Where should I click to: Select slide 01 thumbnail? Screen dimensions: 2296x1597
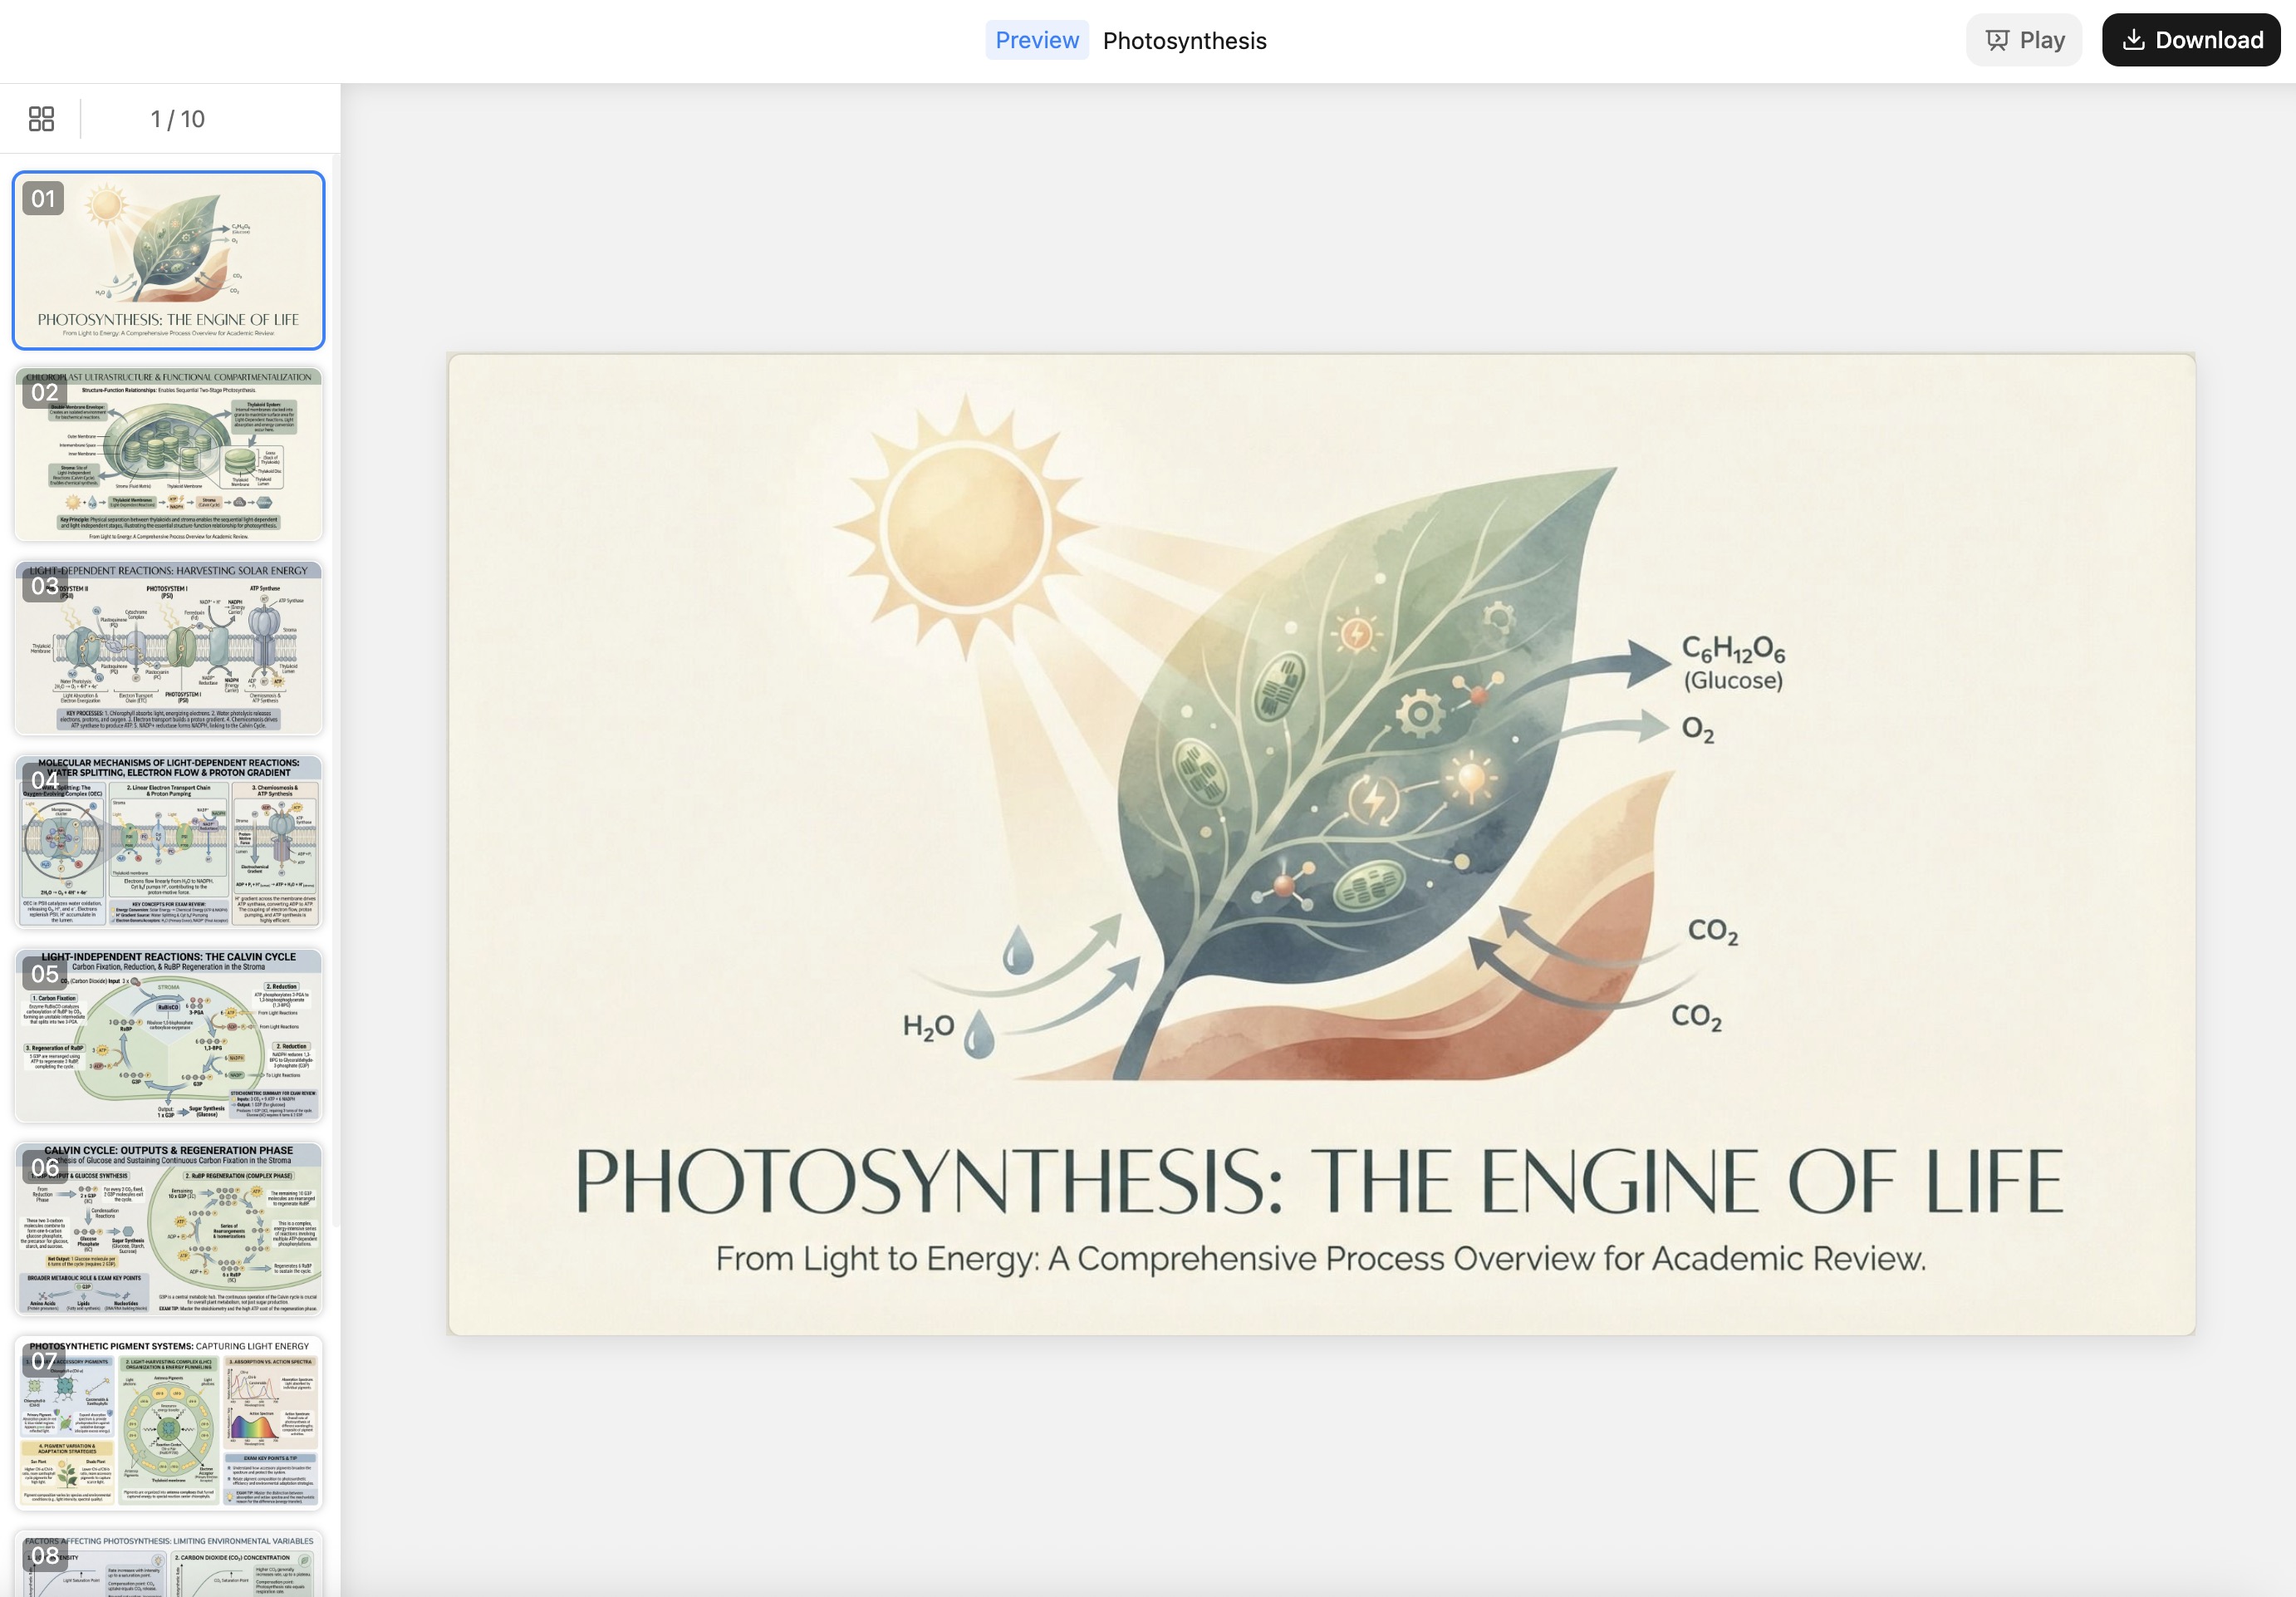(168, 260)
